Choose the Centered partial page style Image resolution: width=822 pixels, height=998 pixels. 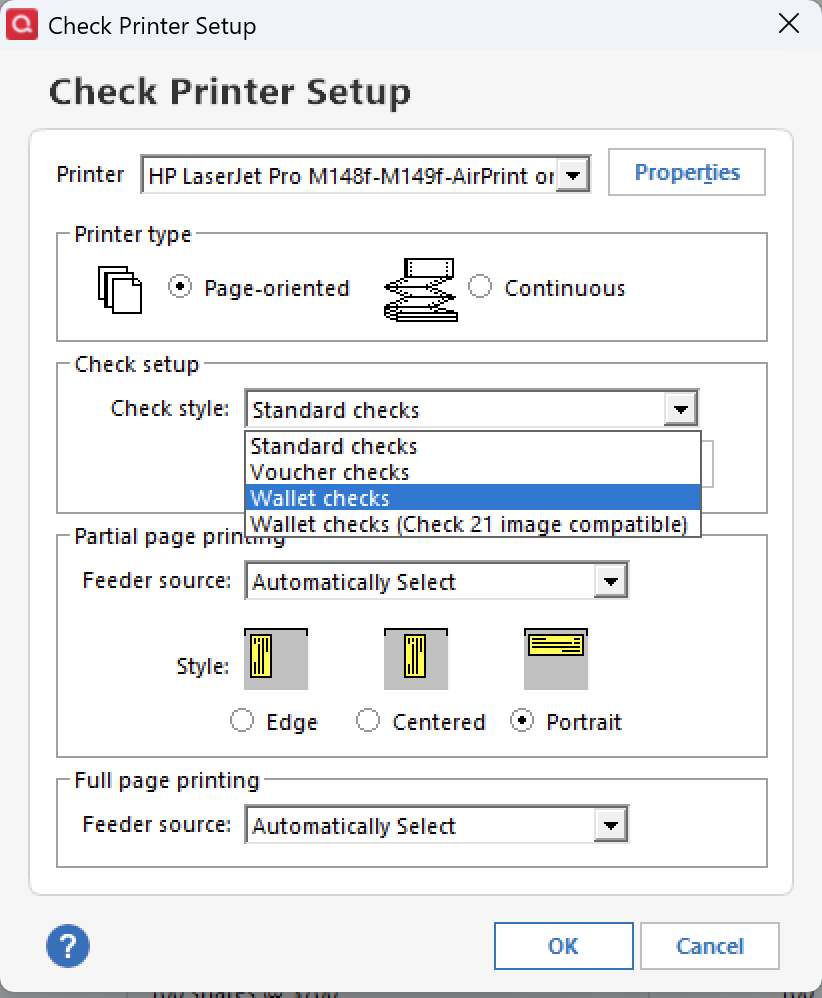tap(368, 721)
